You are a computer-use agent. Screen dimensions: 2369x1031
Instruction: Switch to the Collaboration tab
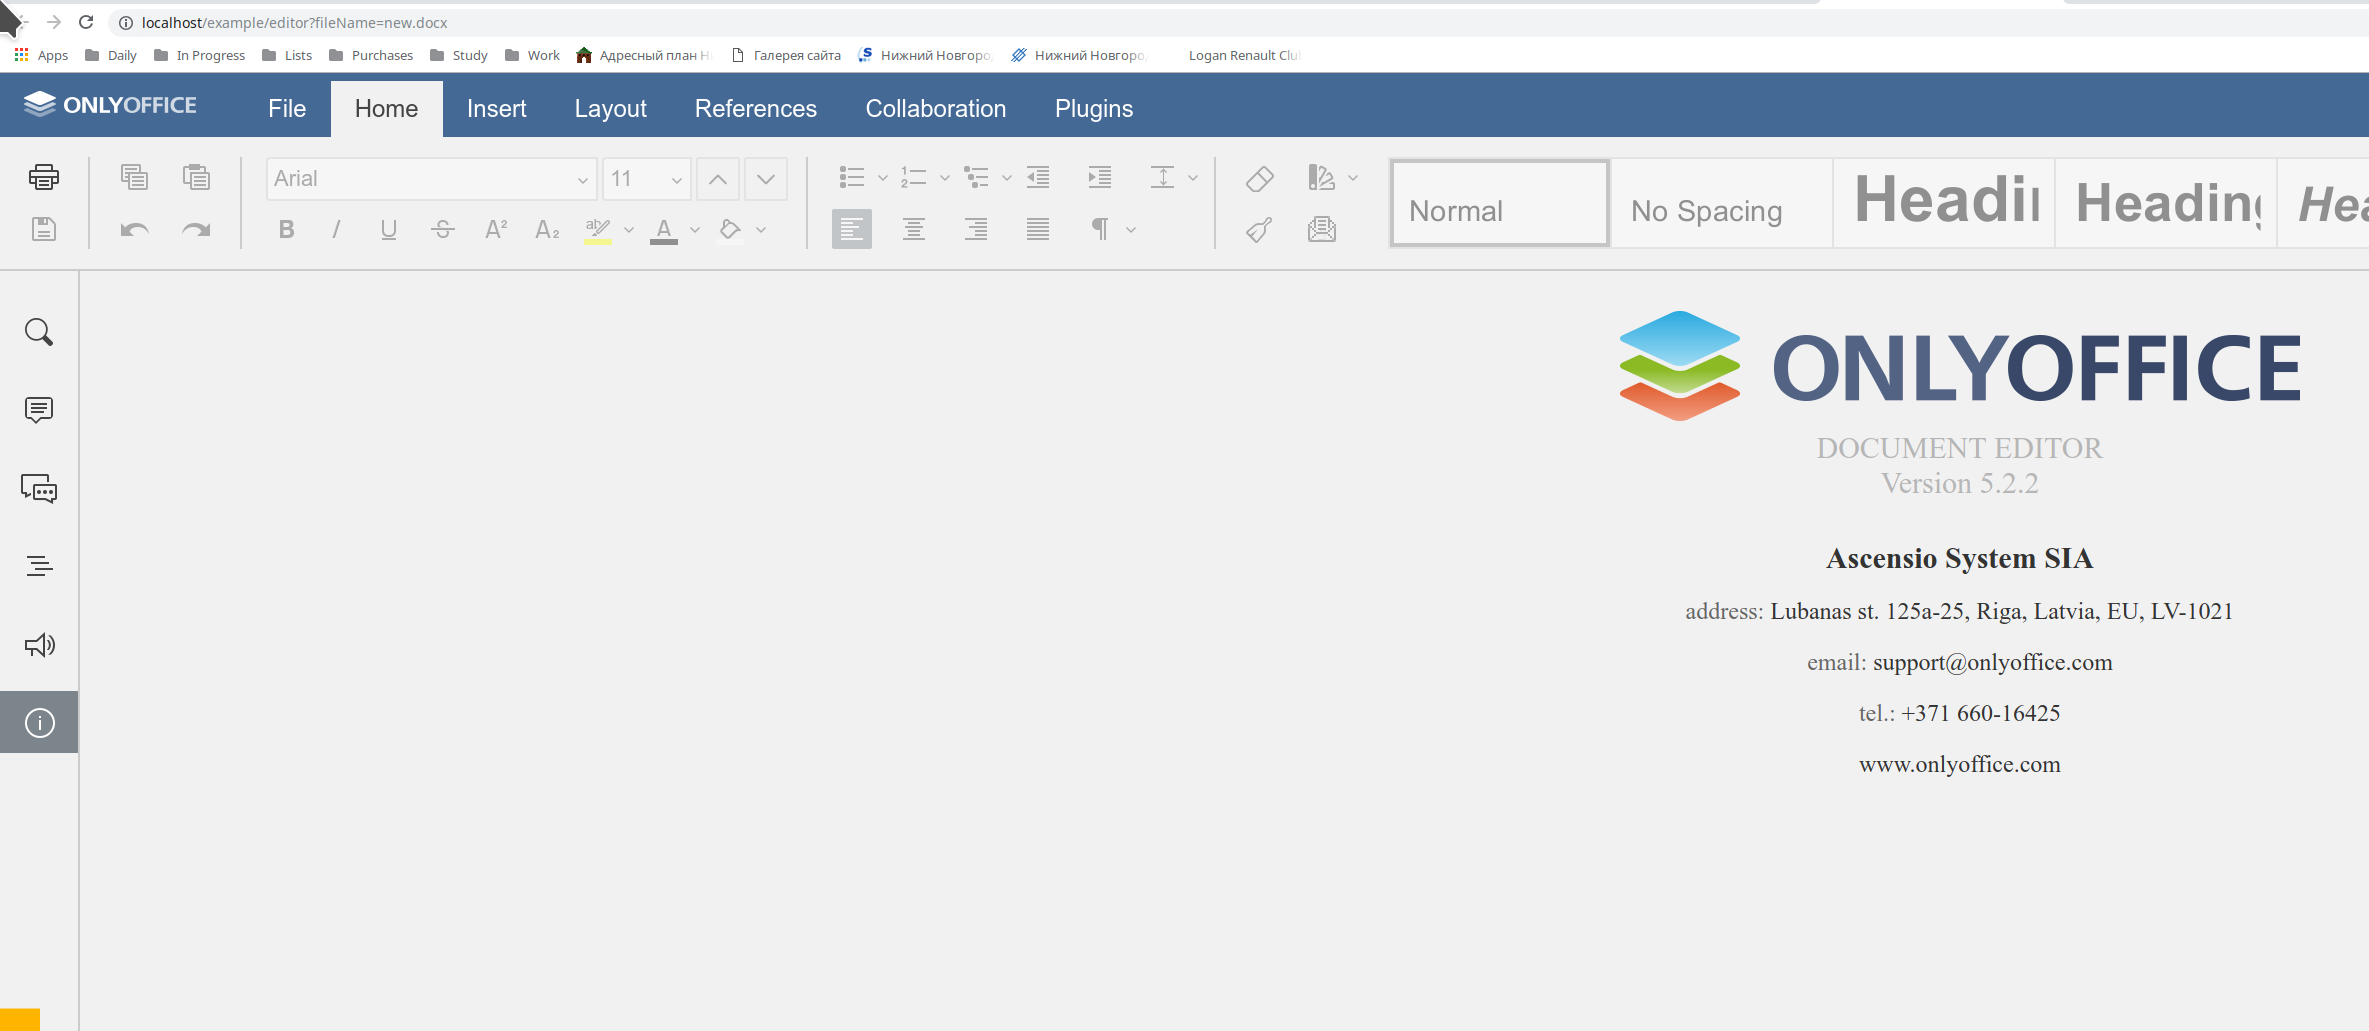(x=935, y=108)
